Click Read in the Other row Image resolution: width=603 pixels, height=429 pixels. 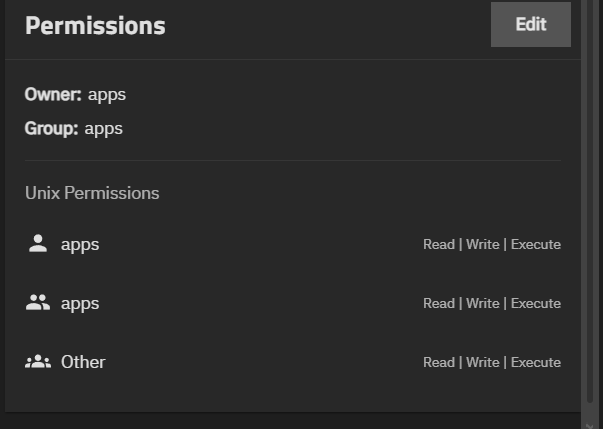coord(439,362)
